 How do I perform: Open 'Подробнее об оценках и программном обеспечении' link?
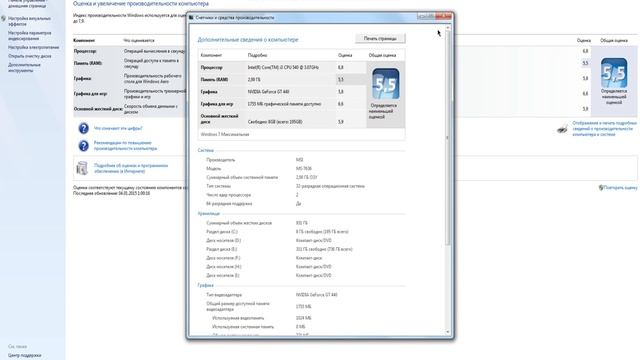coord(131,169)
